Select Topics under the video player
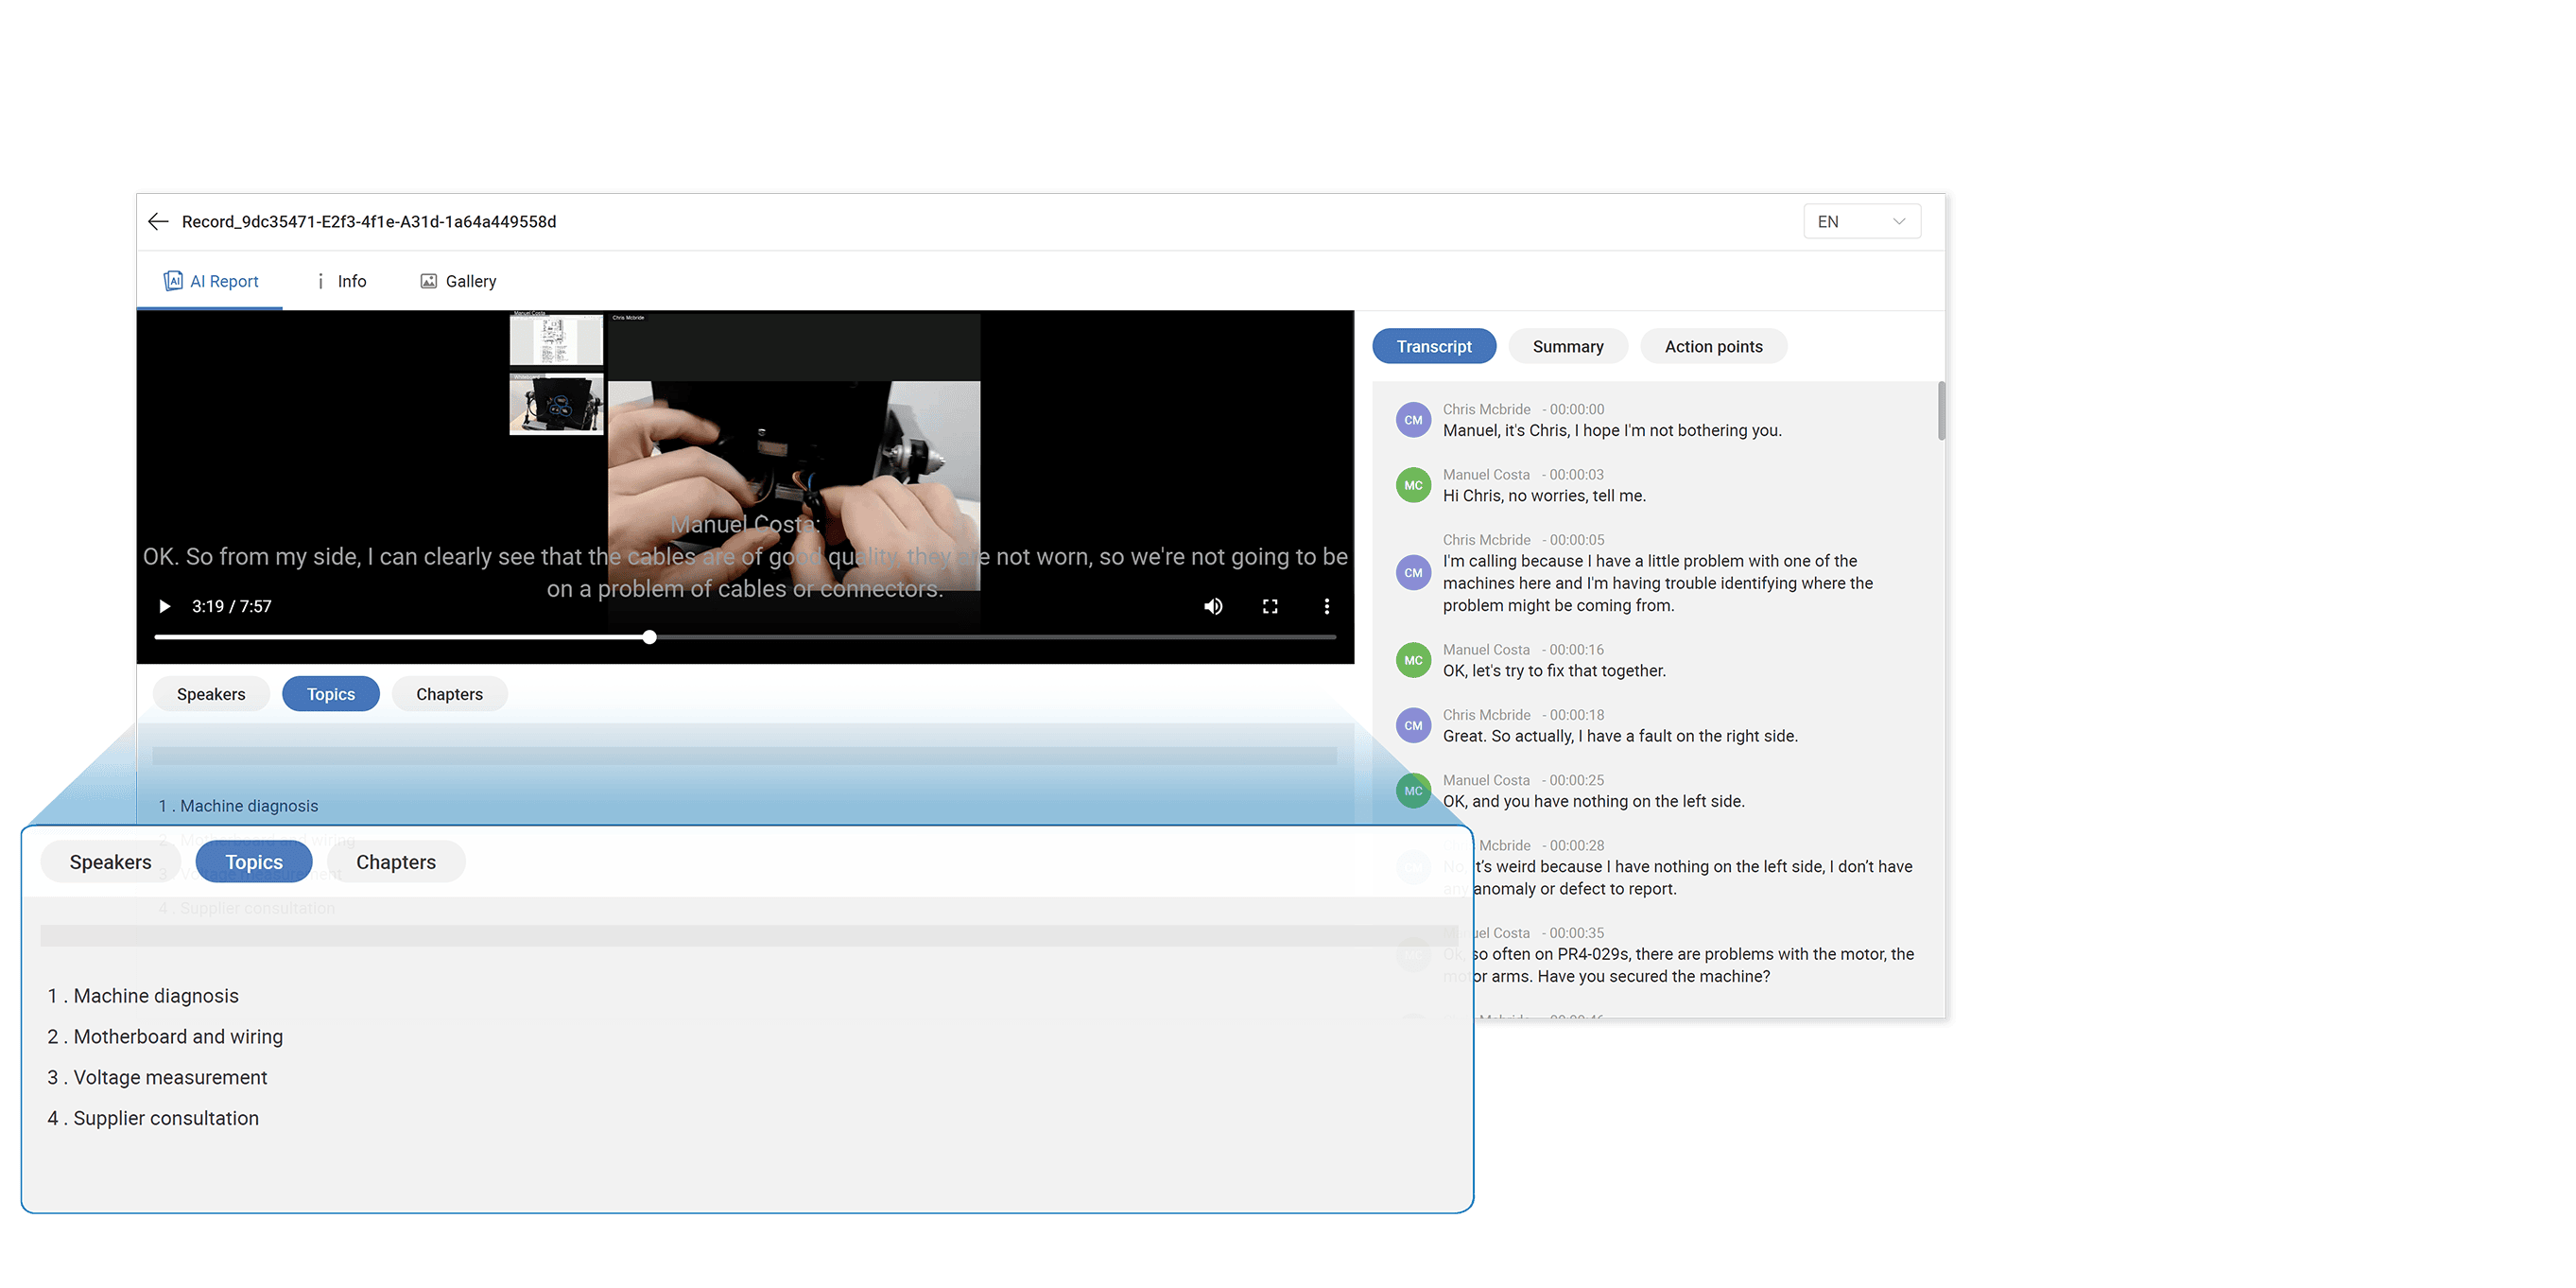This screenshot has width=2576, height=1288. (331, 694)
